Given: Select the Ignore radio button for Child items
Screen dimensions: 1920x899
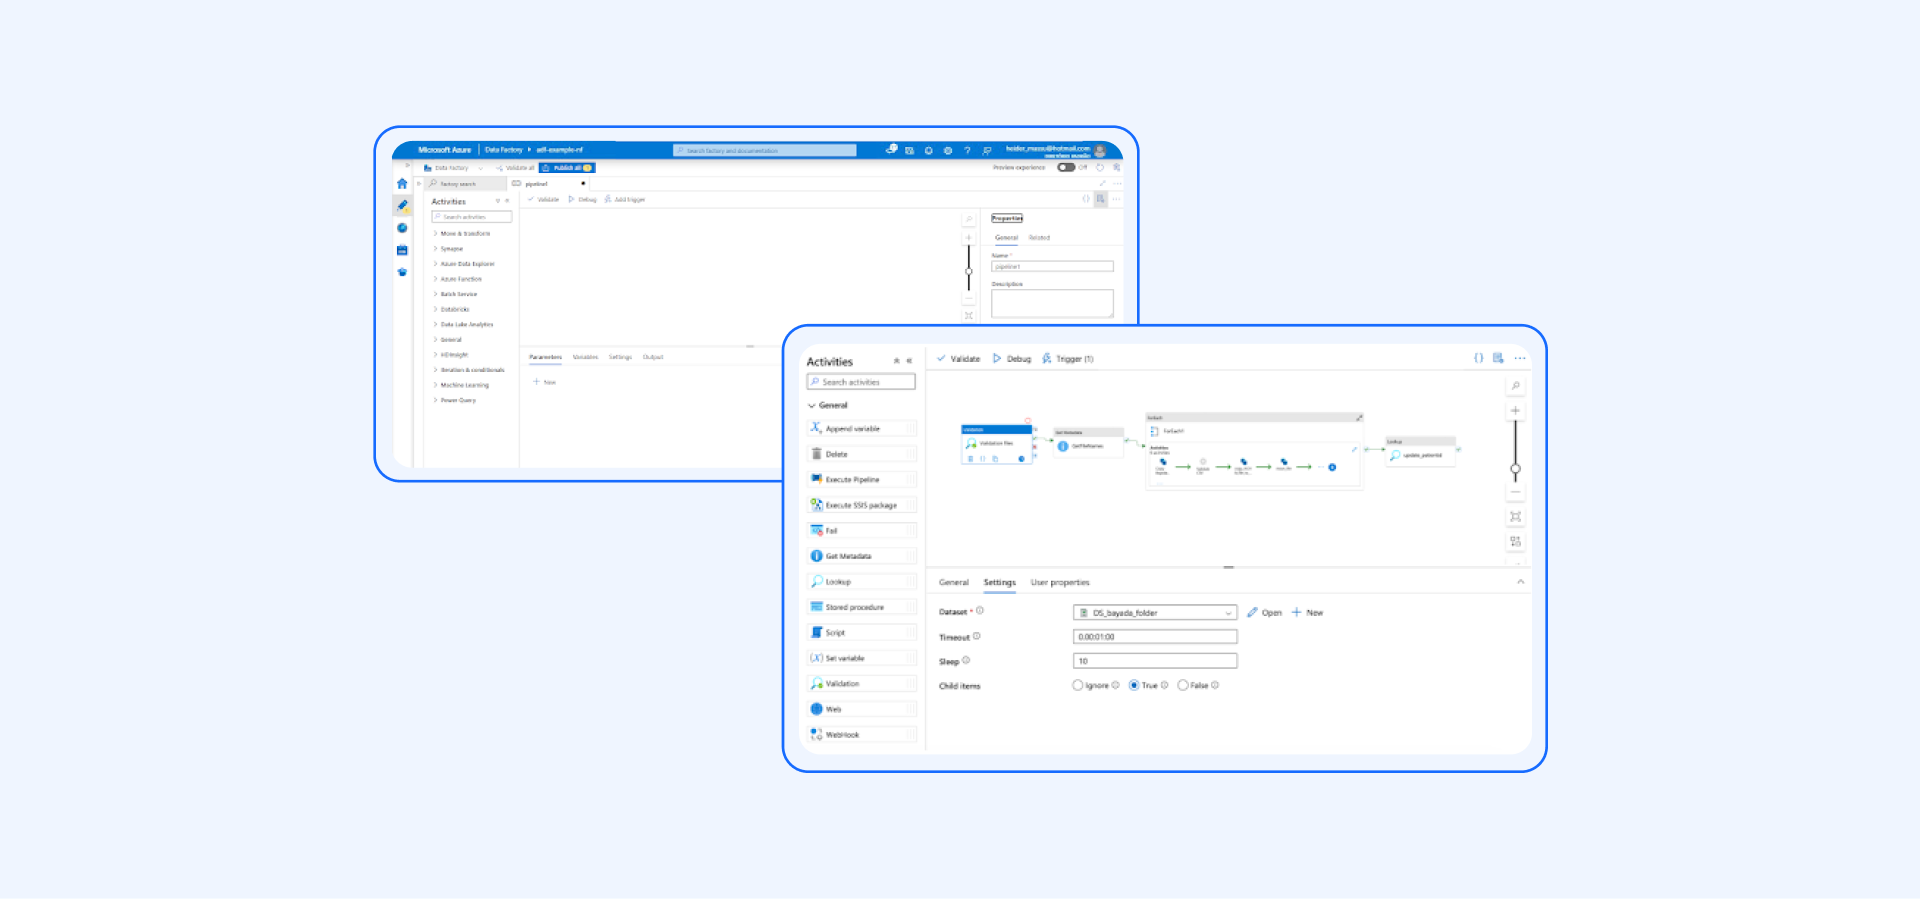Looking at the screenshot, I should [1078, 686].
